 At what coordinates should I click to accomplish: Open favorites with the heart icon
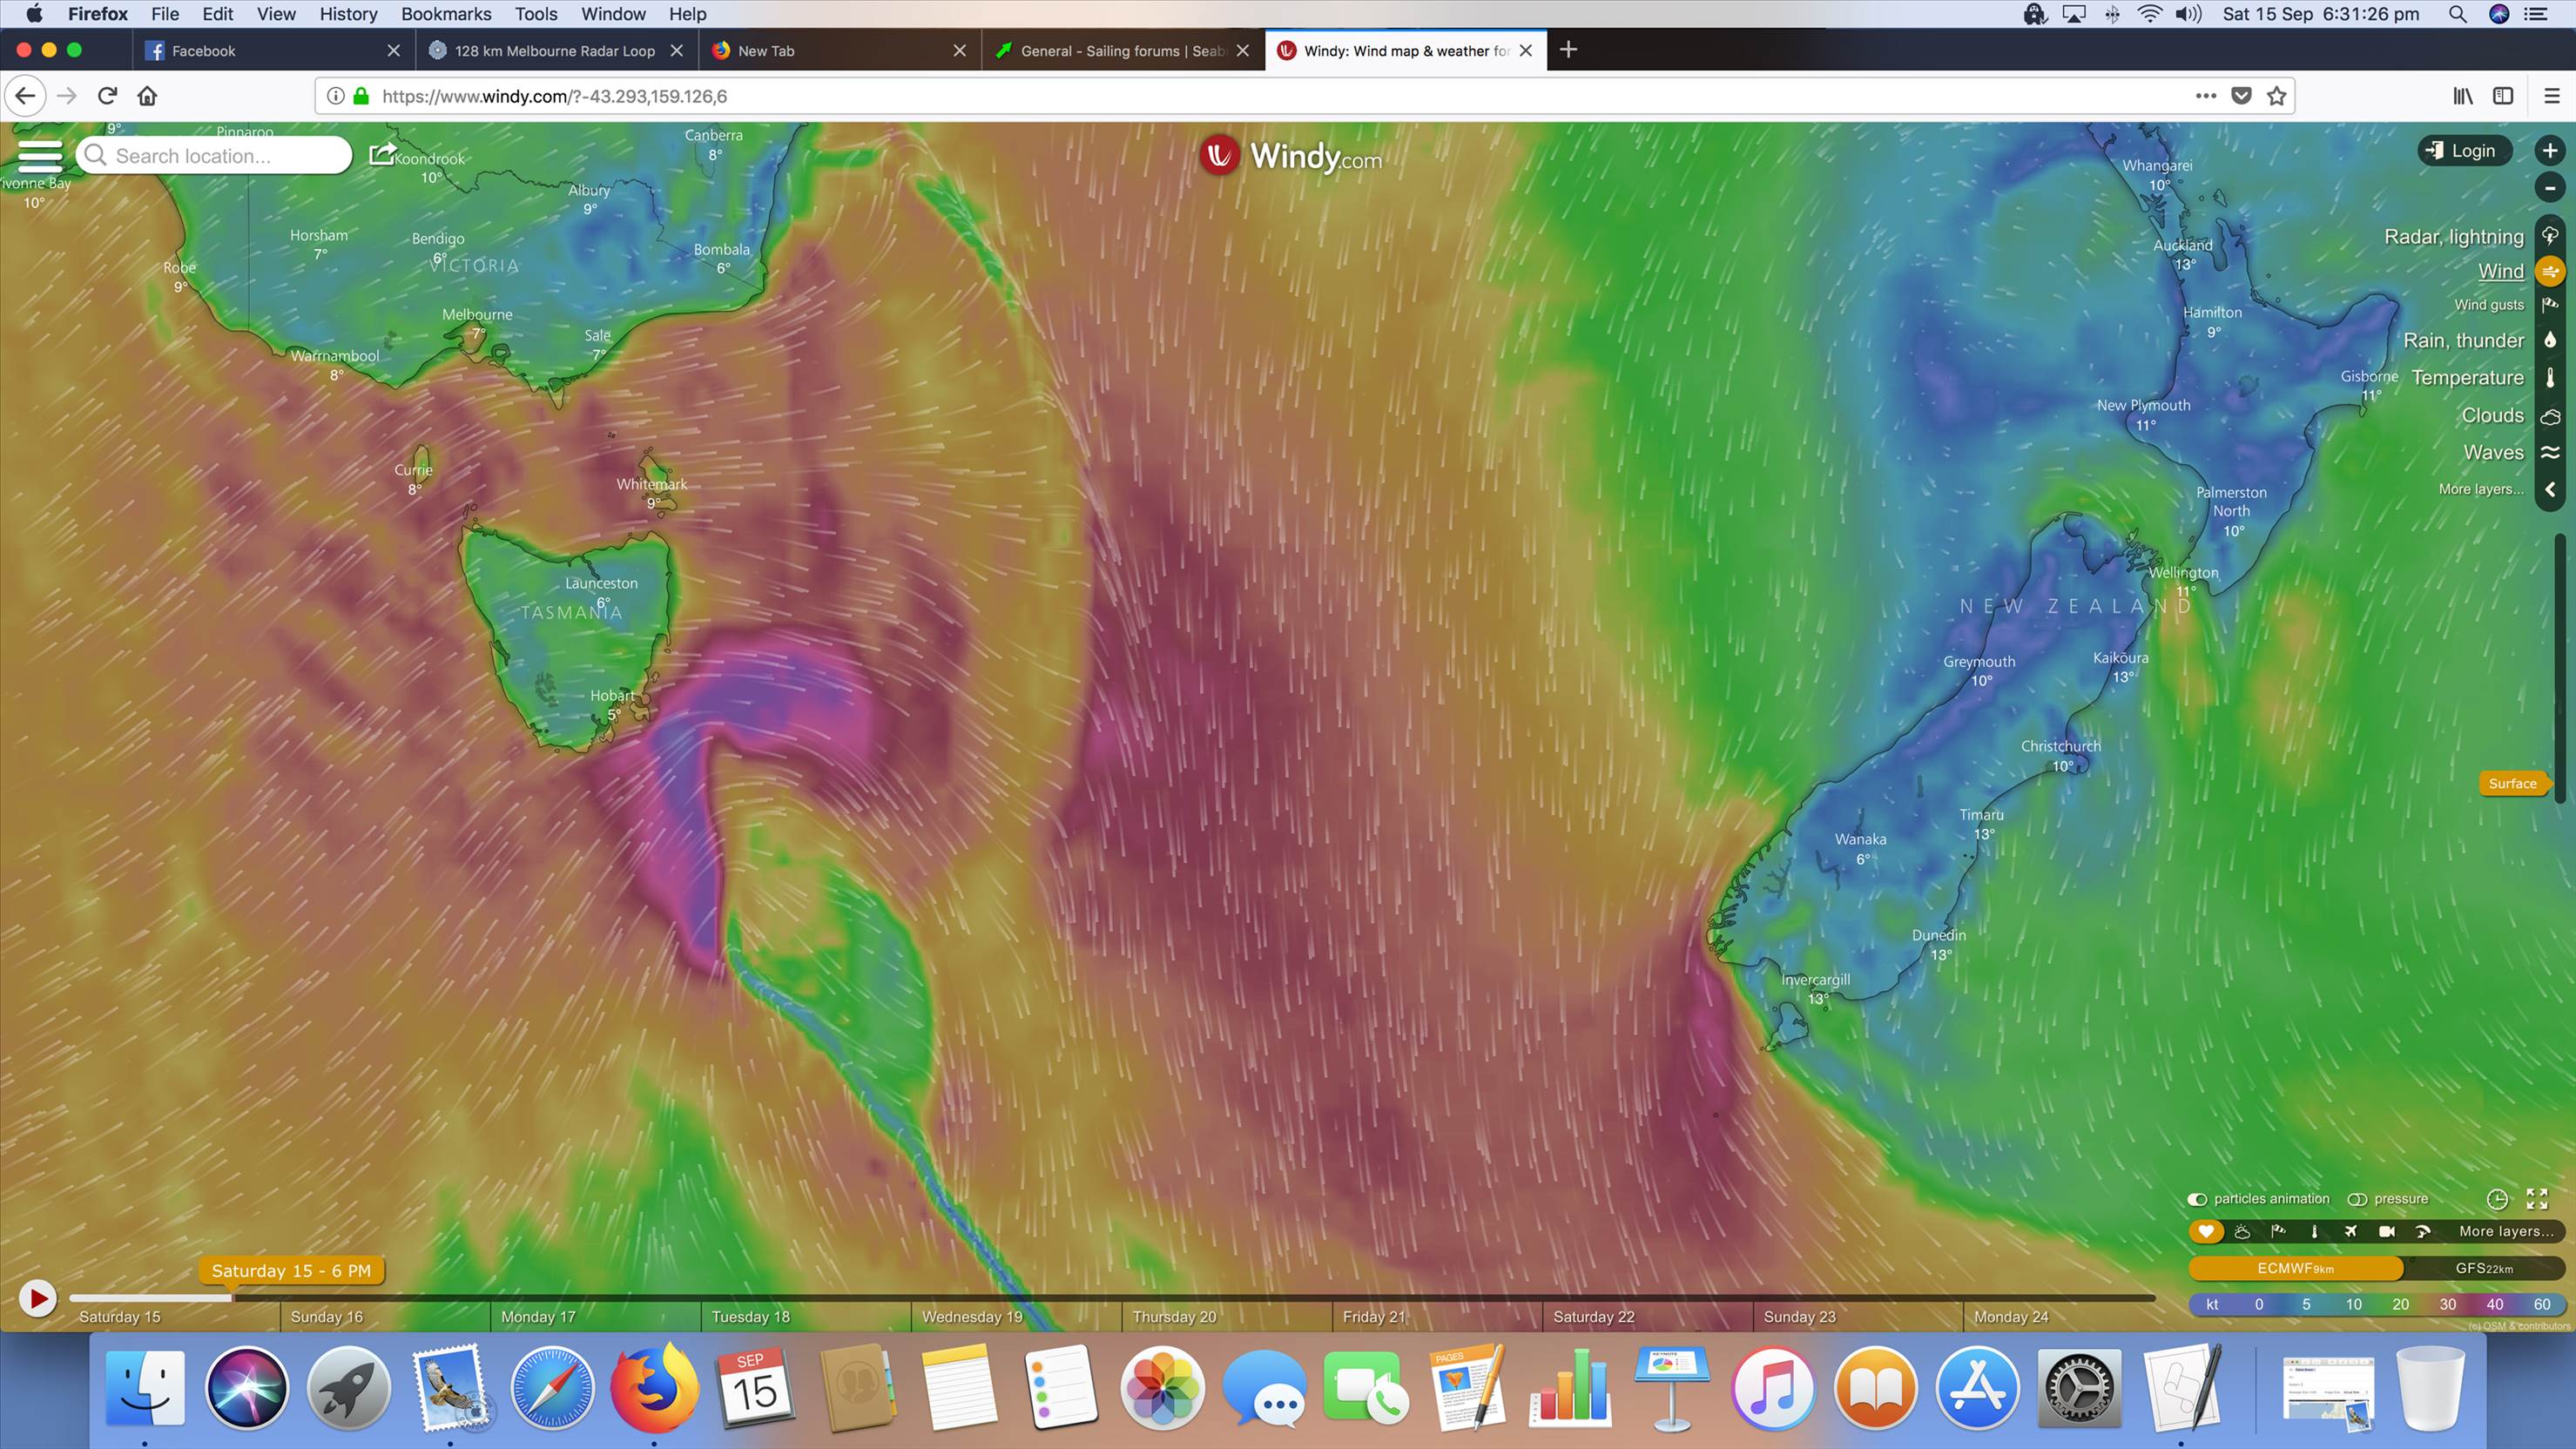pos(2206,1231)
